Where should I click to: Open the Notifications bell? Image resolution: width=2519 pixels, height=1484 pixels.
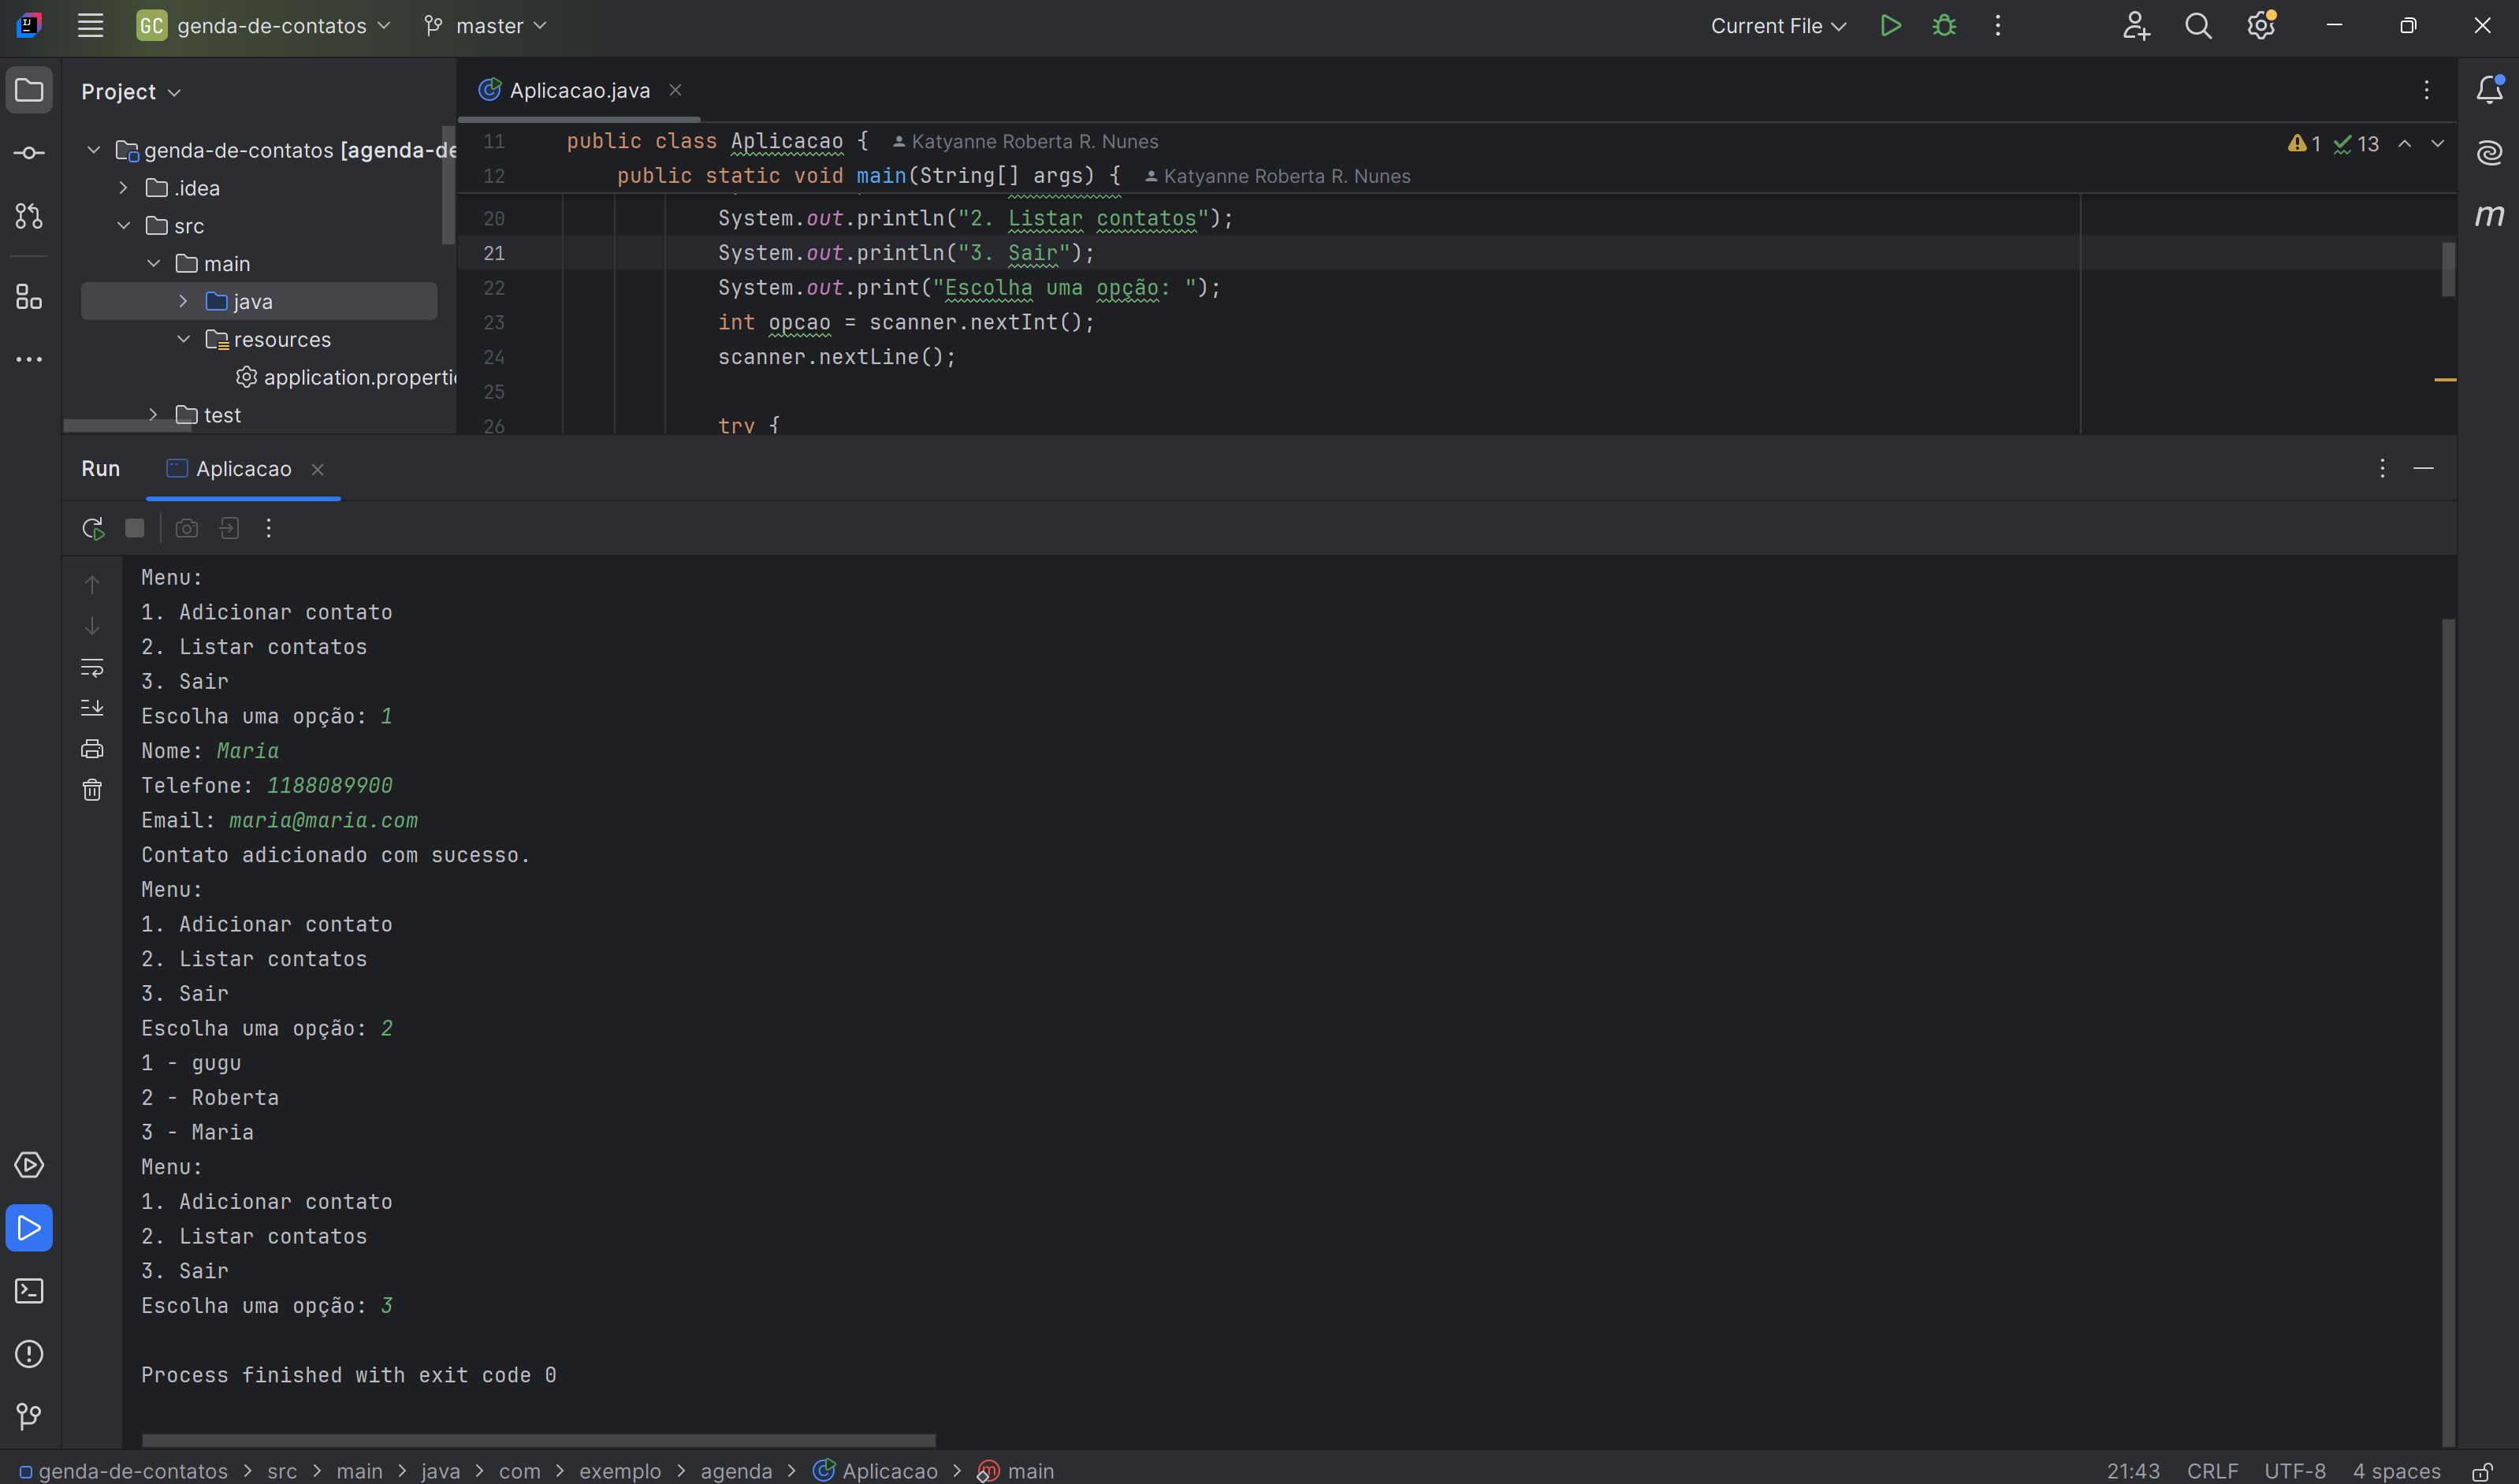(x=2489, y=90)
